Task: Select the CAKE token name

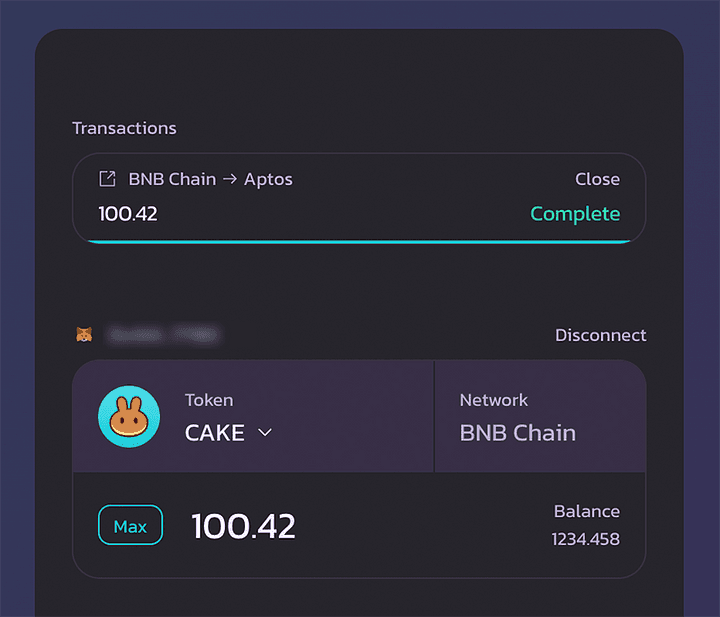Action: (215, 433)
